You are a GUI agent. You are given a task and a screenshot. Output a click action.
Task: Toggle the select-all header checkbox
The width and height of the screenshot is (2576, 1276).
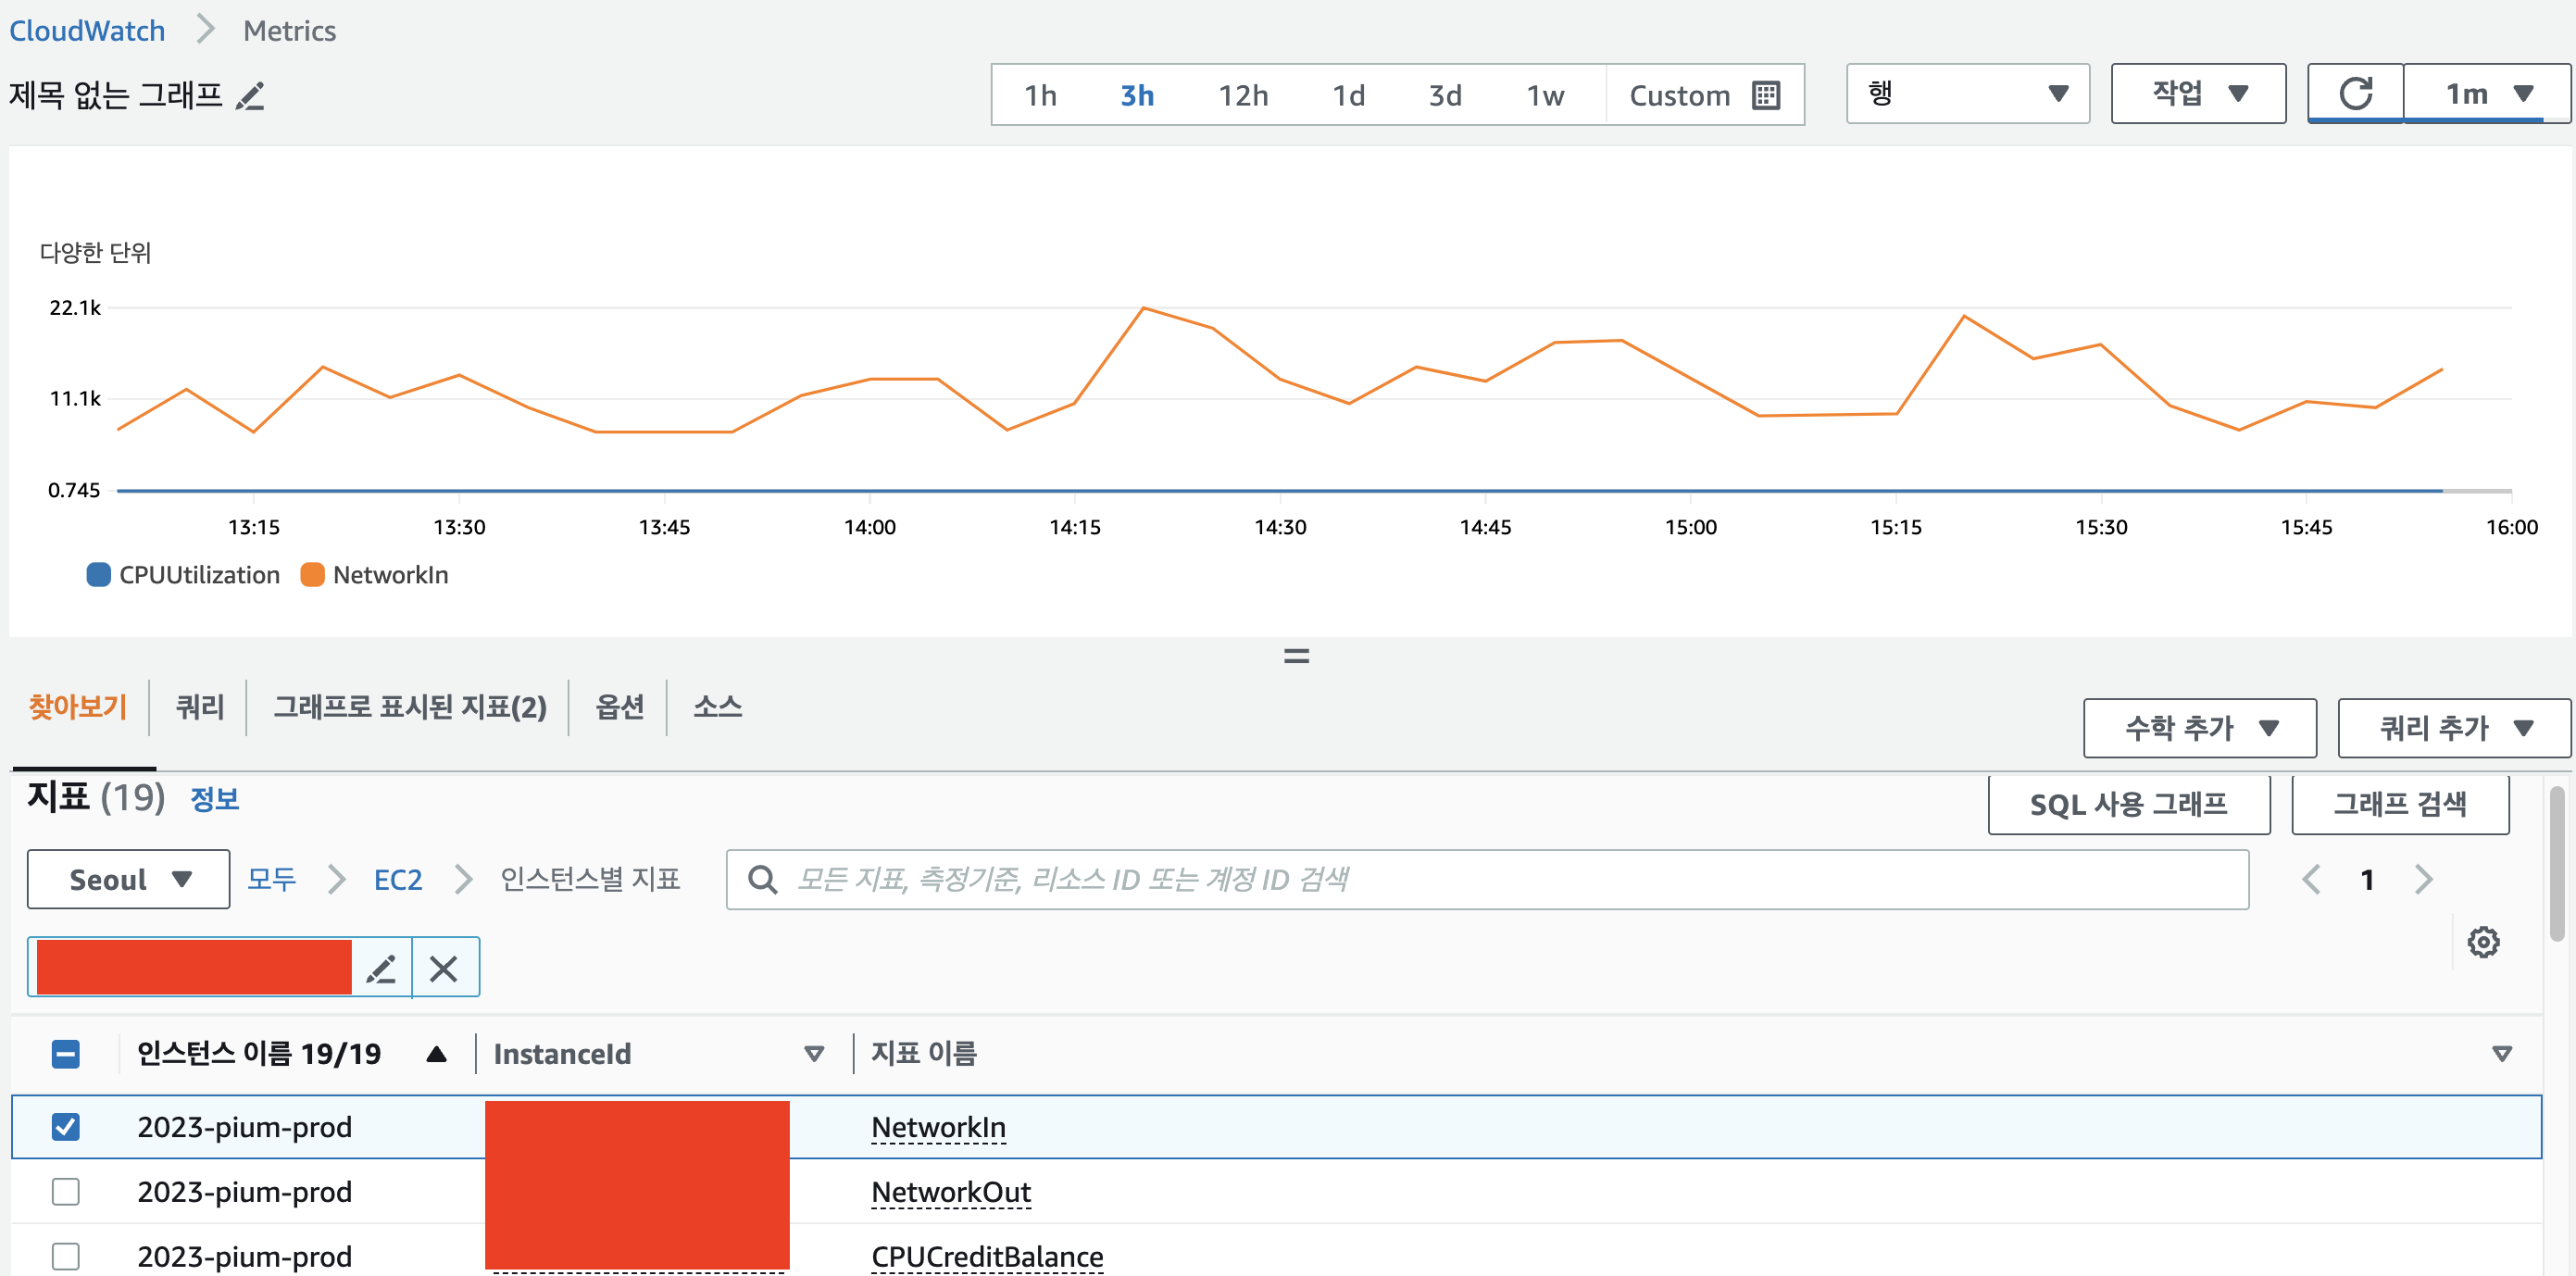tap(66, 1053)
